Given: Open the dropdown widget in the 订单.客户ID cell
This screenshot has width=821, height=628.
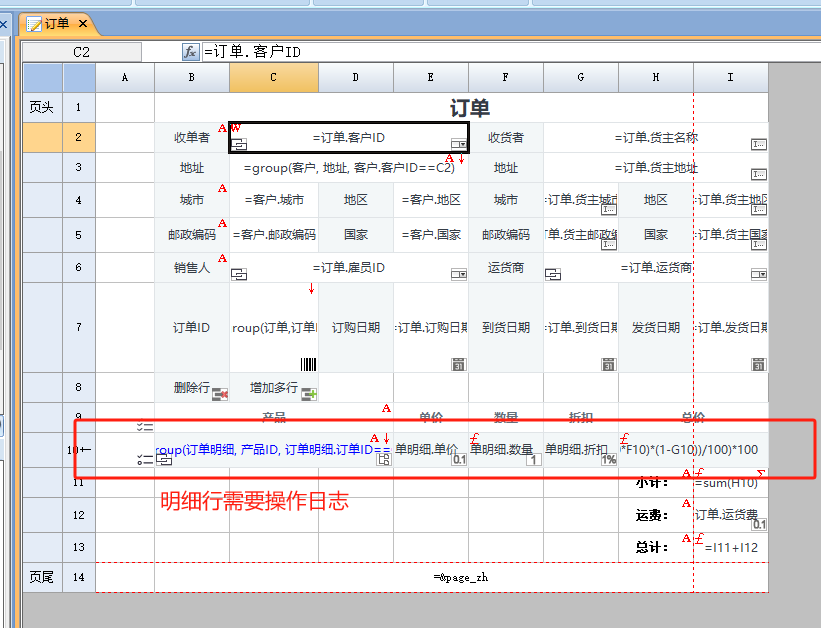Looking at the screenshot, I should [458, 145].
